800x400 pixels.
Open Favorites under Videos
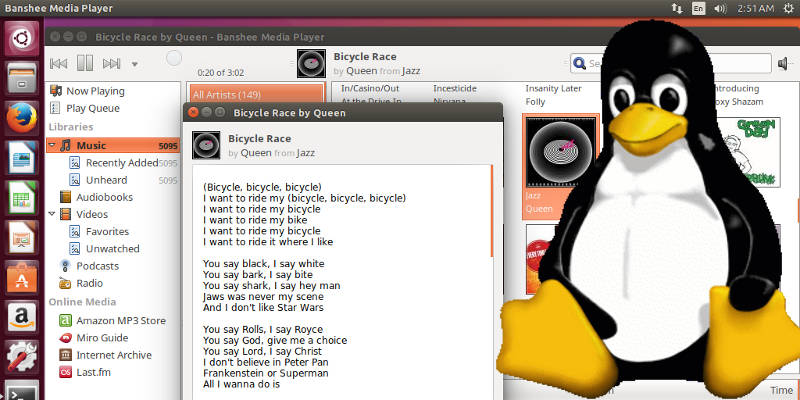tap(98, 232)
